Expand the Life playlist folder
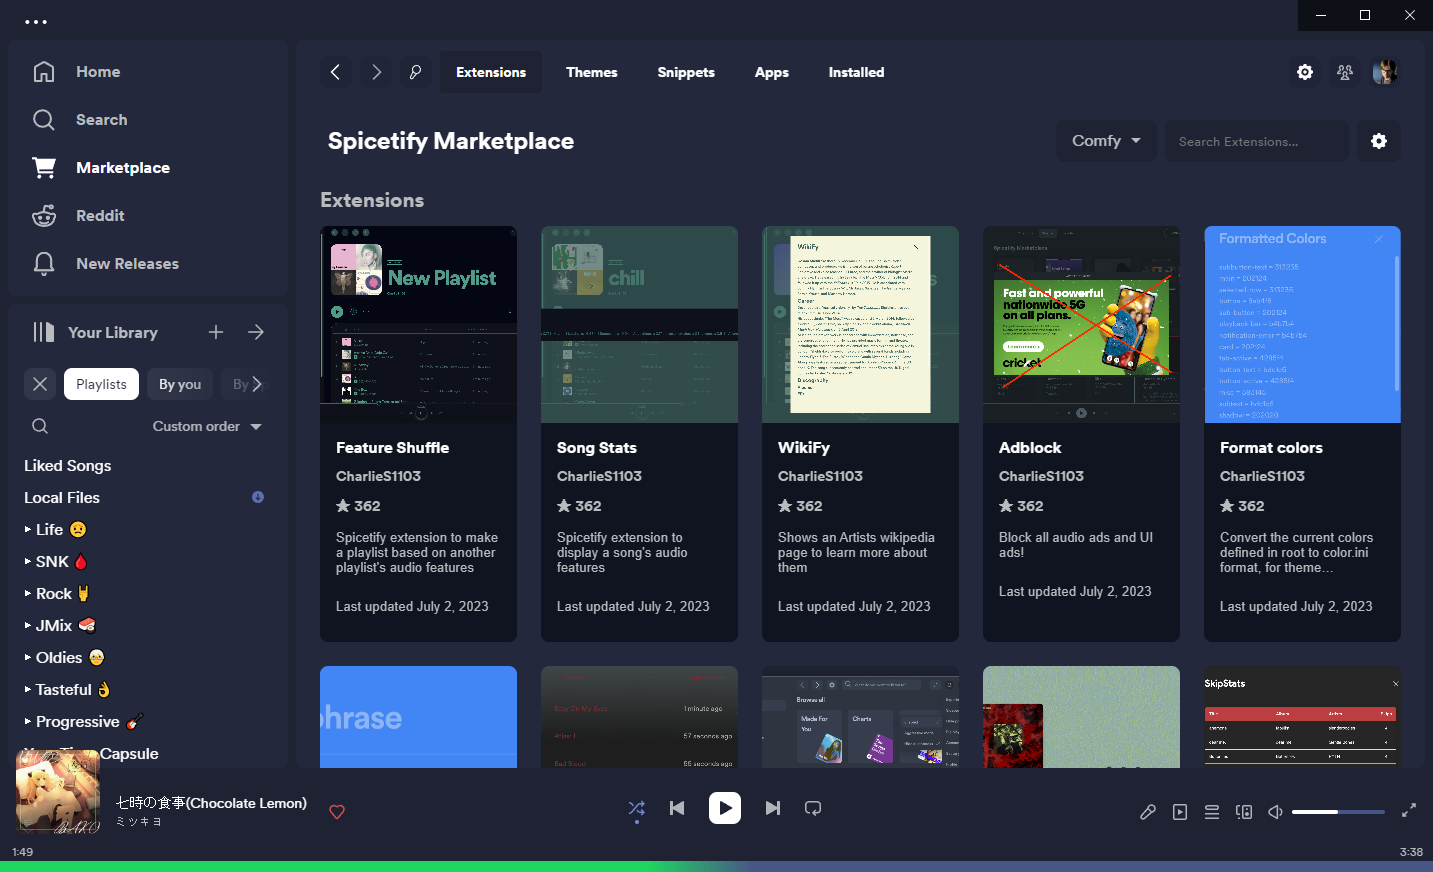This screenshot has width=1433, height=872. coord(28,530)
